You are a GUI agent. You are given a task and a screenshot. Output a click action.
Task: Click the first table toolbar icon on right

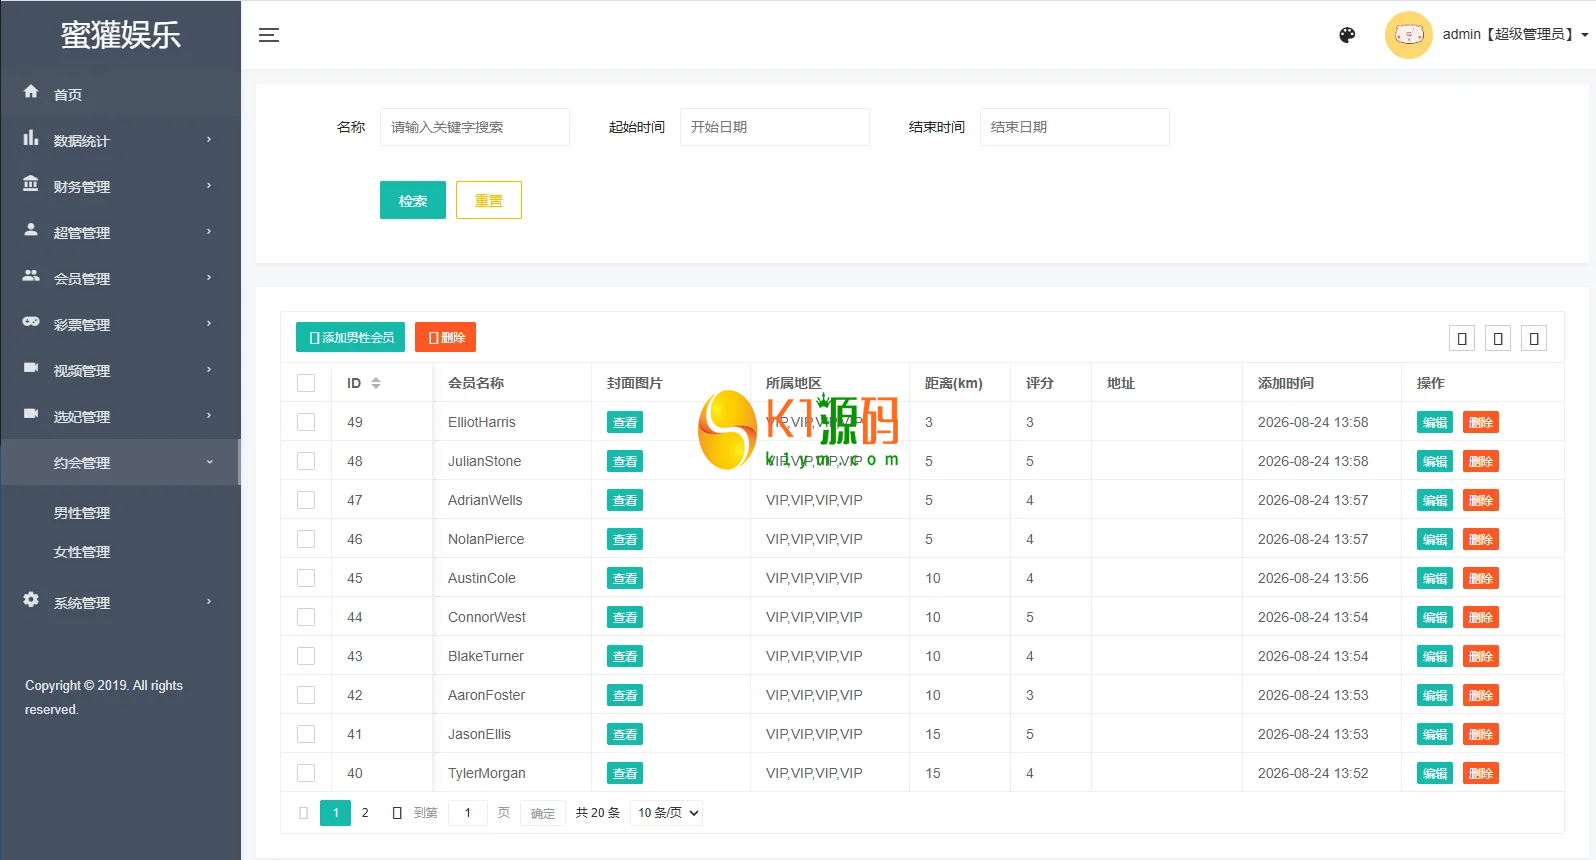coord(1462,338)
